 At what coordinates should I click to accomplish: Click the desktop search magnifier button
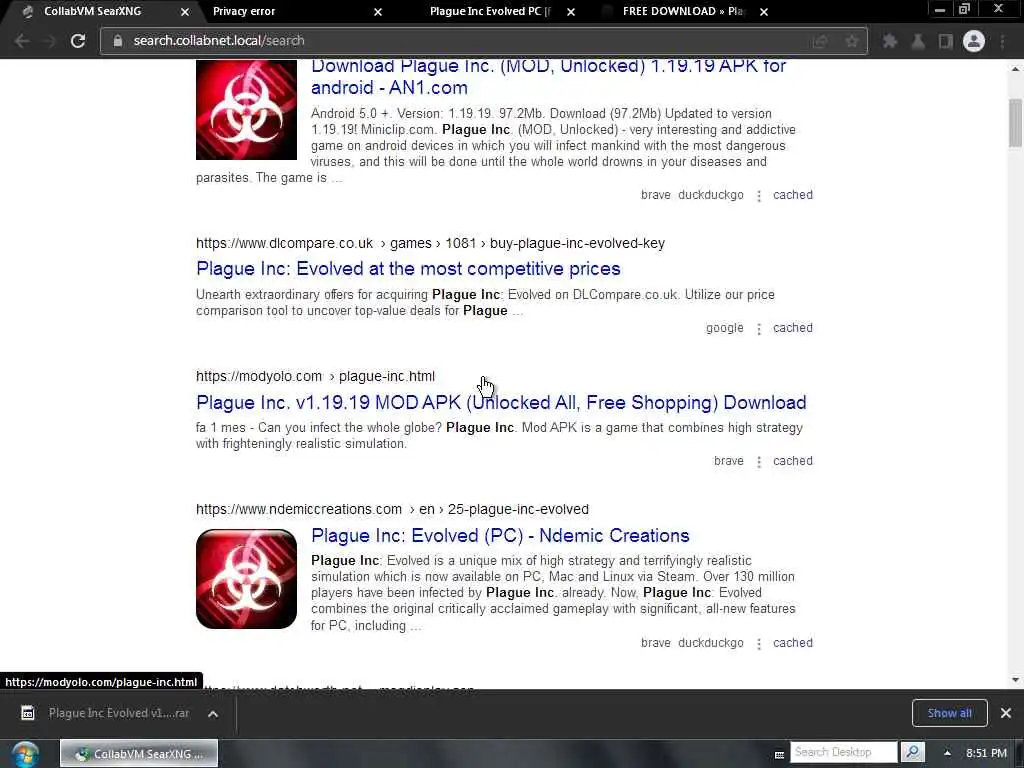coord(912,752)
